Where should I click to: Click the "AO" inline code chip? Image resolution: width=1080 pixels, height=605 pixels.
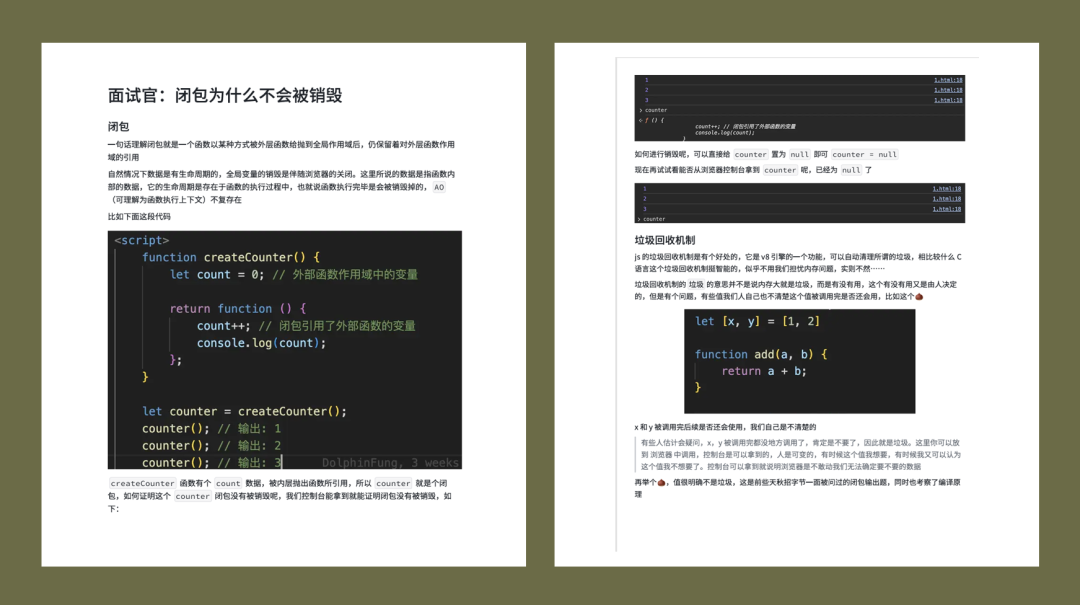tap(439, 187)
